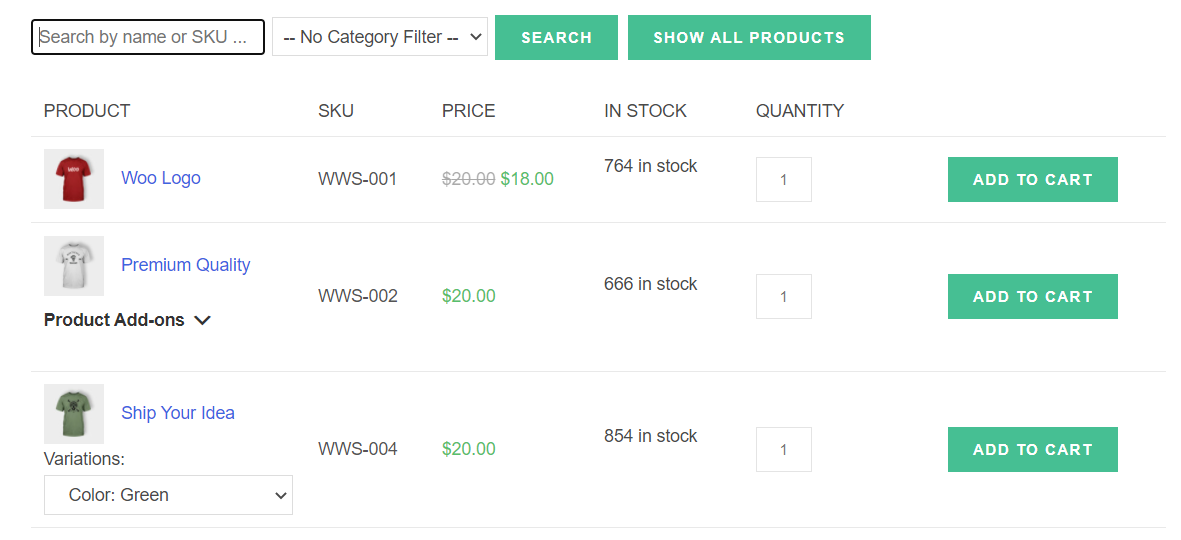
Task: Click the green Ship Your Idea thumbnail
Action: [x=74, y=414]
